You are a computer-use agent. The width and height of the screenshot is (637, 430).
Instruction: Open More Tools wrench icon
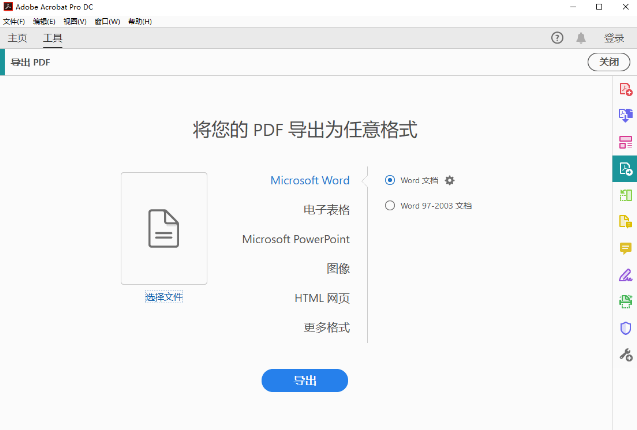(x=626, y=354)
